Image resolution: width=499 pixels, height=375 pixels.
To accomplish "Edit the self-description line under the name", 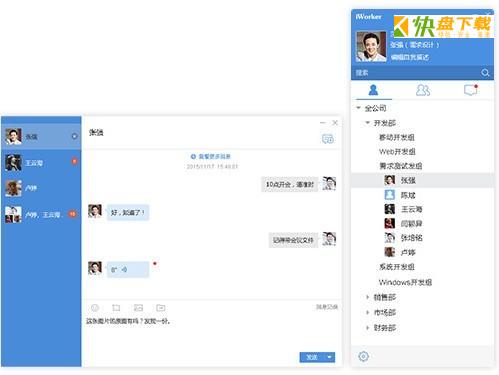I will (410, 57).
